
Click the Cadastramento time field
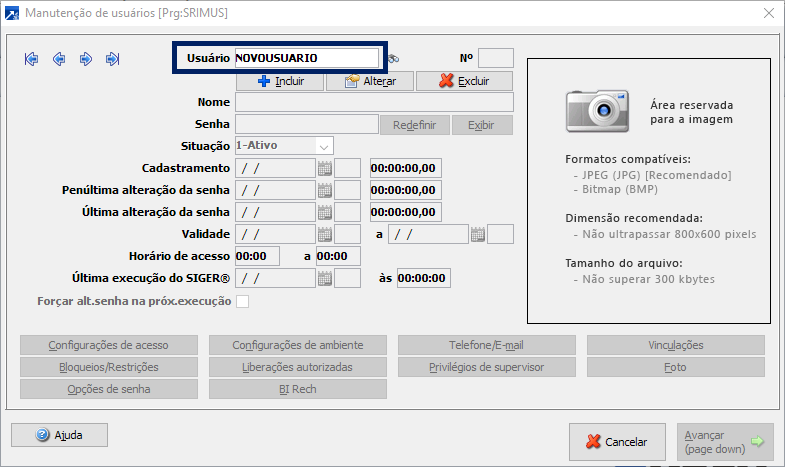406,168
